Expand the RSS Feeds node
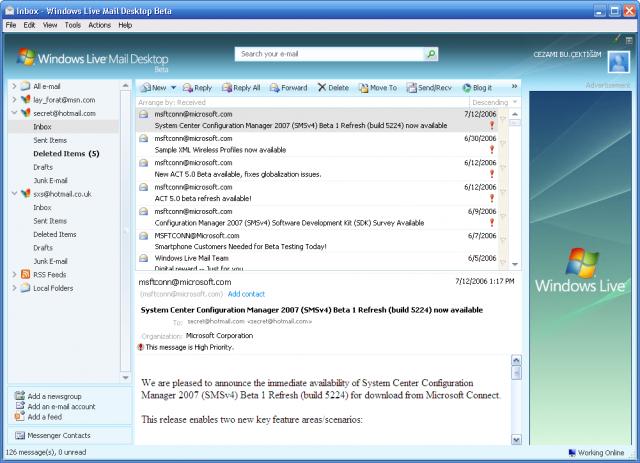This screenshot has height=463, width=640. click(x=14, y=274)
